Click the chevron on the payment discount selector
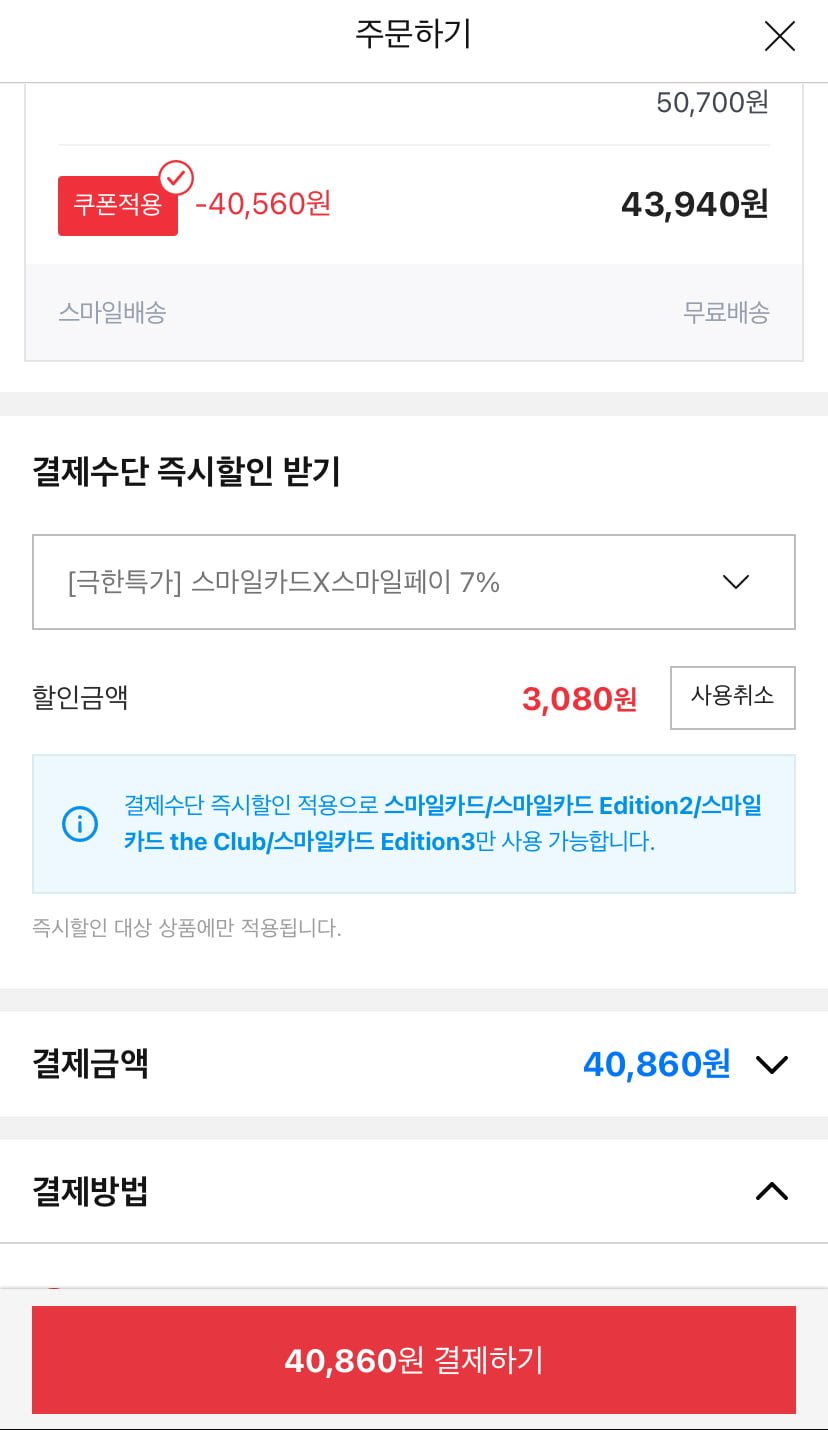Image resolution: width=828 pixels, height=1430 pixels. pos(737,581)
